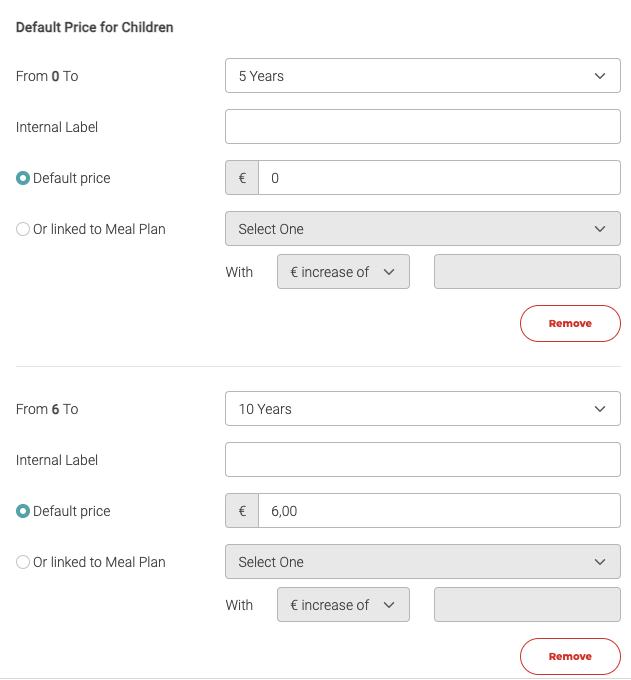Expand 'Select One' meal plan dropdown under 5 Years

click(x=422, y=229)
